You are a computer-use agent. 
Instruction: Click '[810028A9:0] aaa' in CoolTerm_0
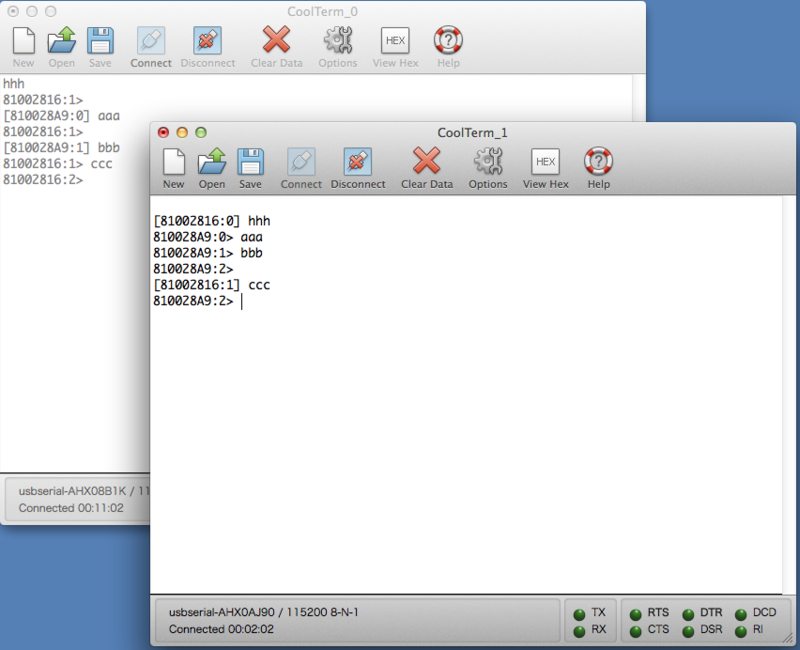point(61,116)
